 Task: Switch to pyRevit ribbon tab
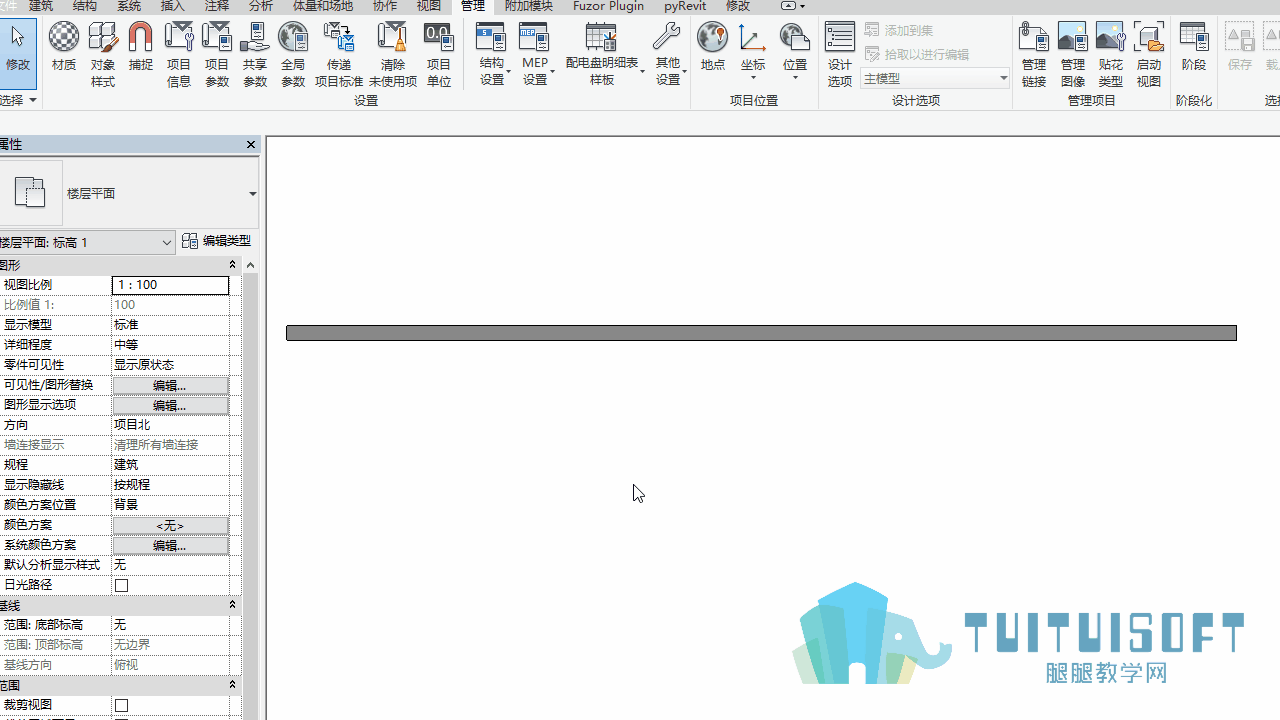[x=685, y=6]
